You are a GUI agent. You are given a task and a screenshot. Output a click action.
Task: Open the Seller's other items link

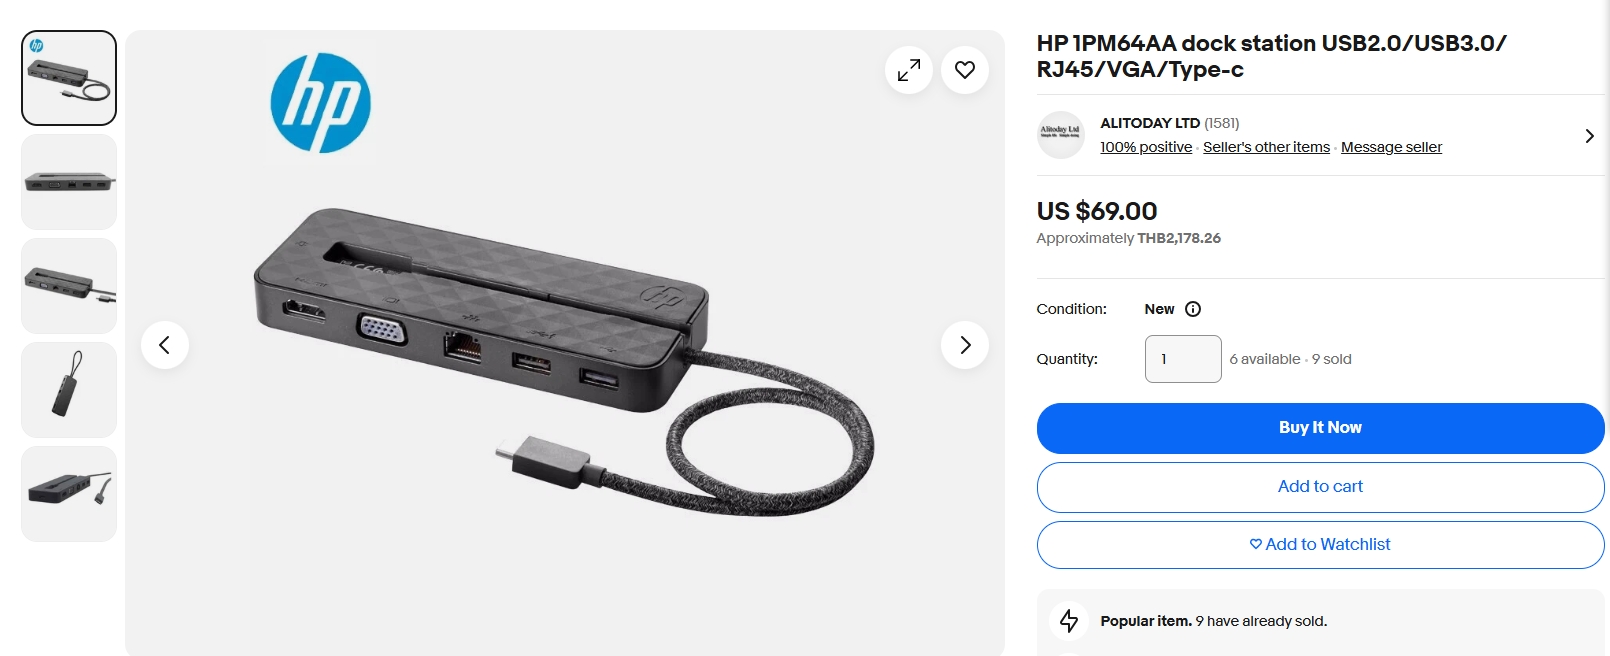point(1266,147)
